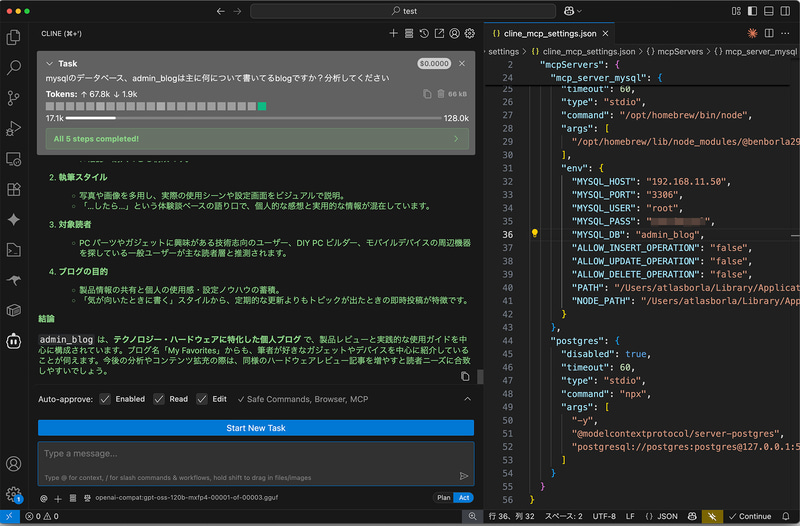Open the sparkle AI icon in activity bar
800x526 pixels.
[14, 219]
